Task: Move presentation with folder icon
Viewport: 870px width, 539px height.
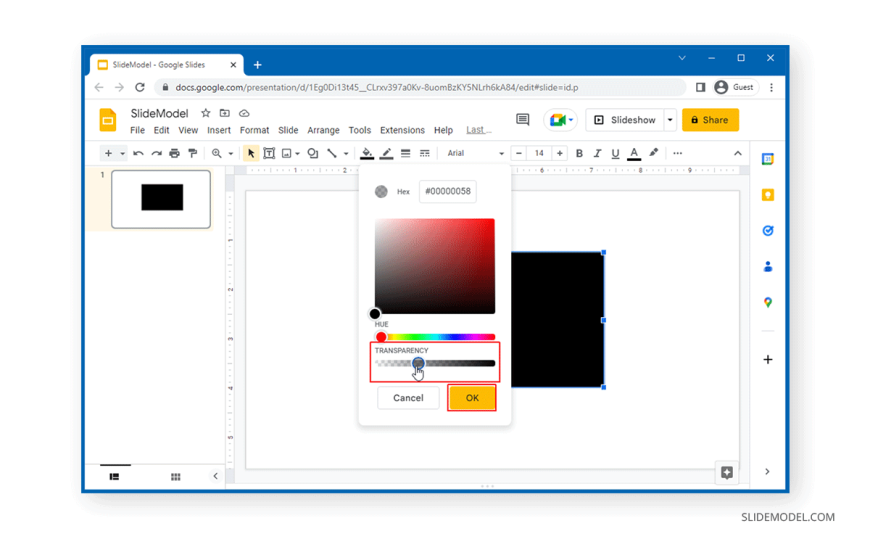Action: 225,113
